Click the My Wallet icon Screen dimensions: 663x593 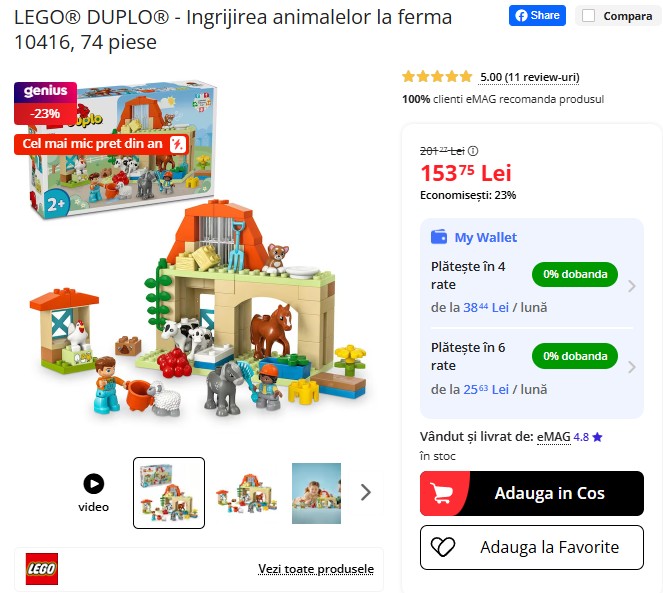[439, 237]
